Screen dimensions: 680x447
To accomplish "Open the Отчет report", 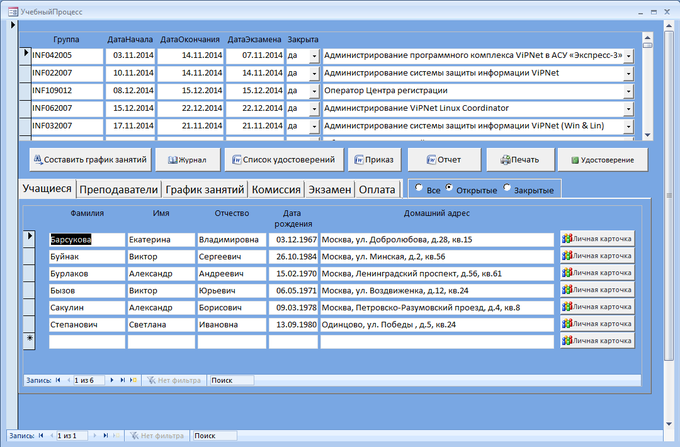I will (x=443, y=159).
